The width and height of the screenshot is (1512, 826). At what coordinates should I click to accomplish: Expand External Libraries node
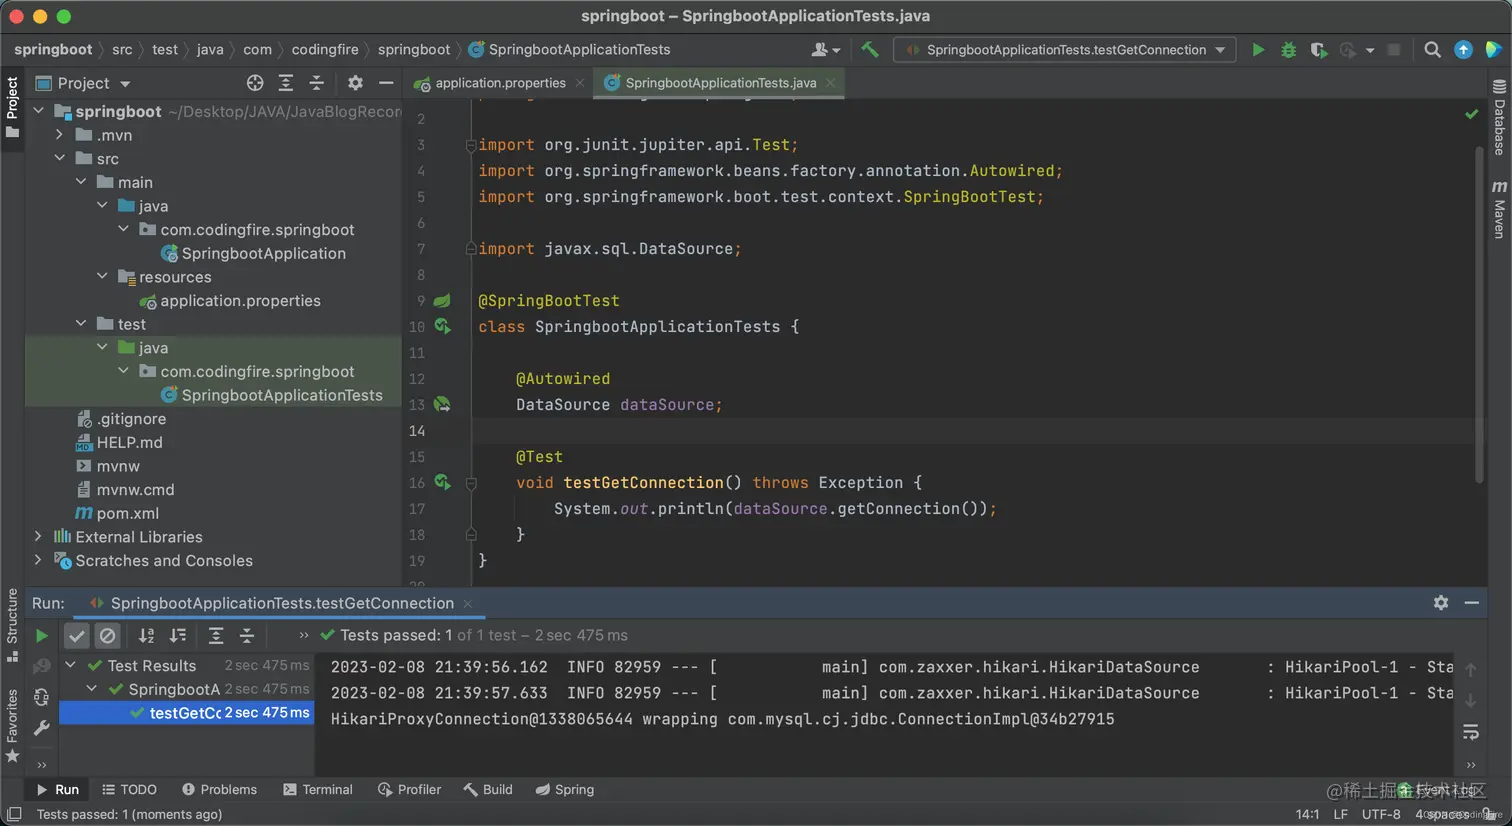(38, 537)
